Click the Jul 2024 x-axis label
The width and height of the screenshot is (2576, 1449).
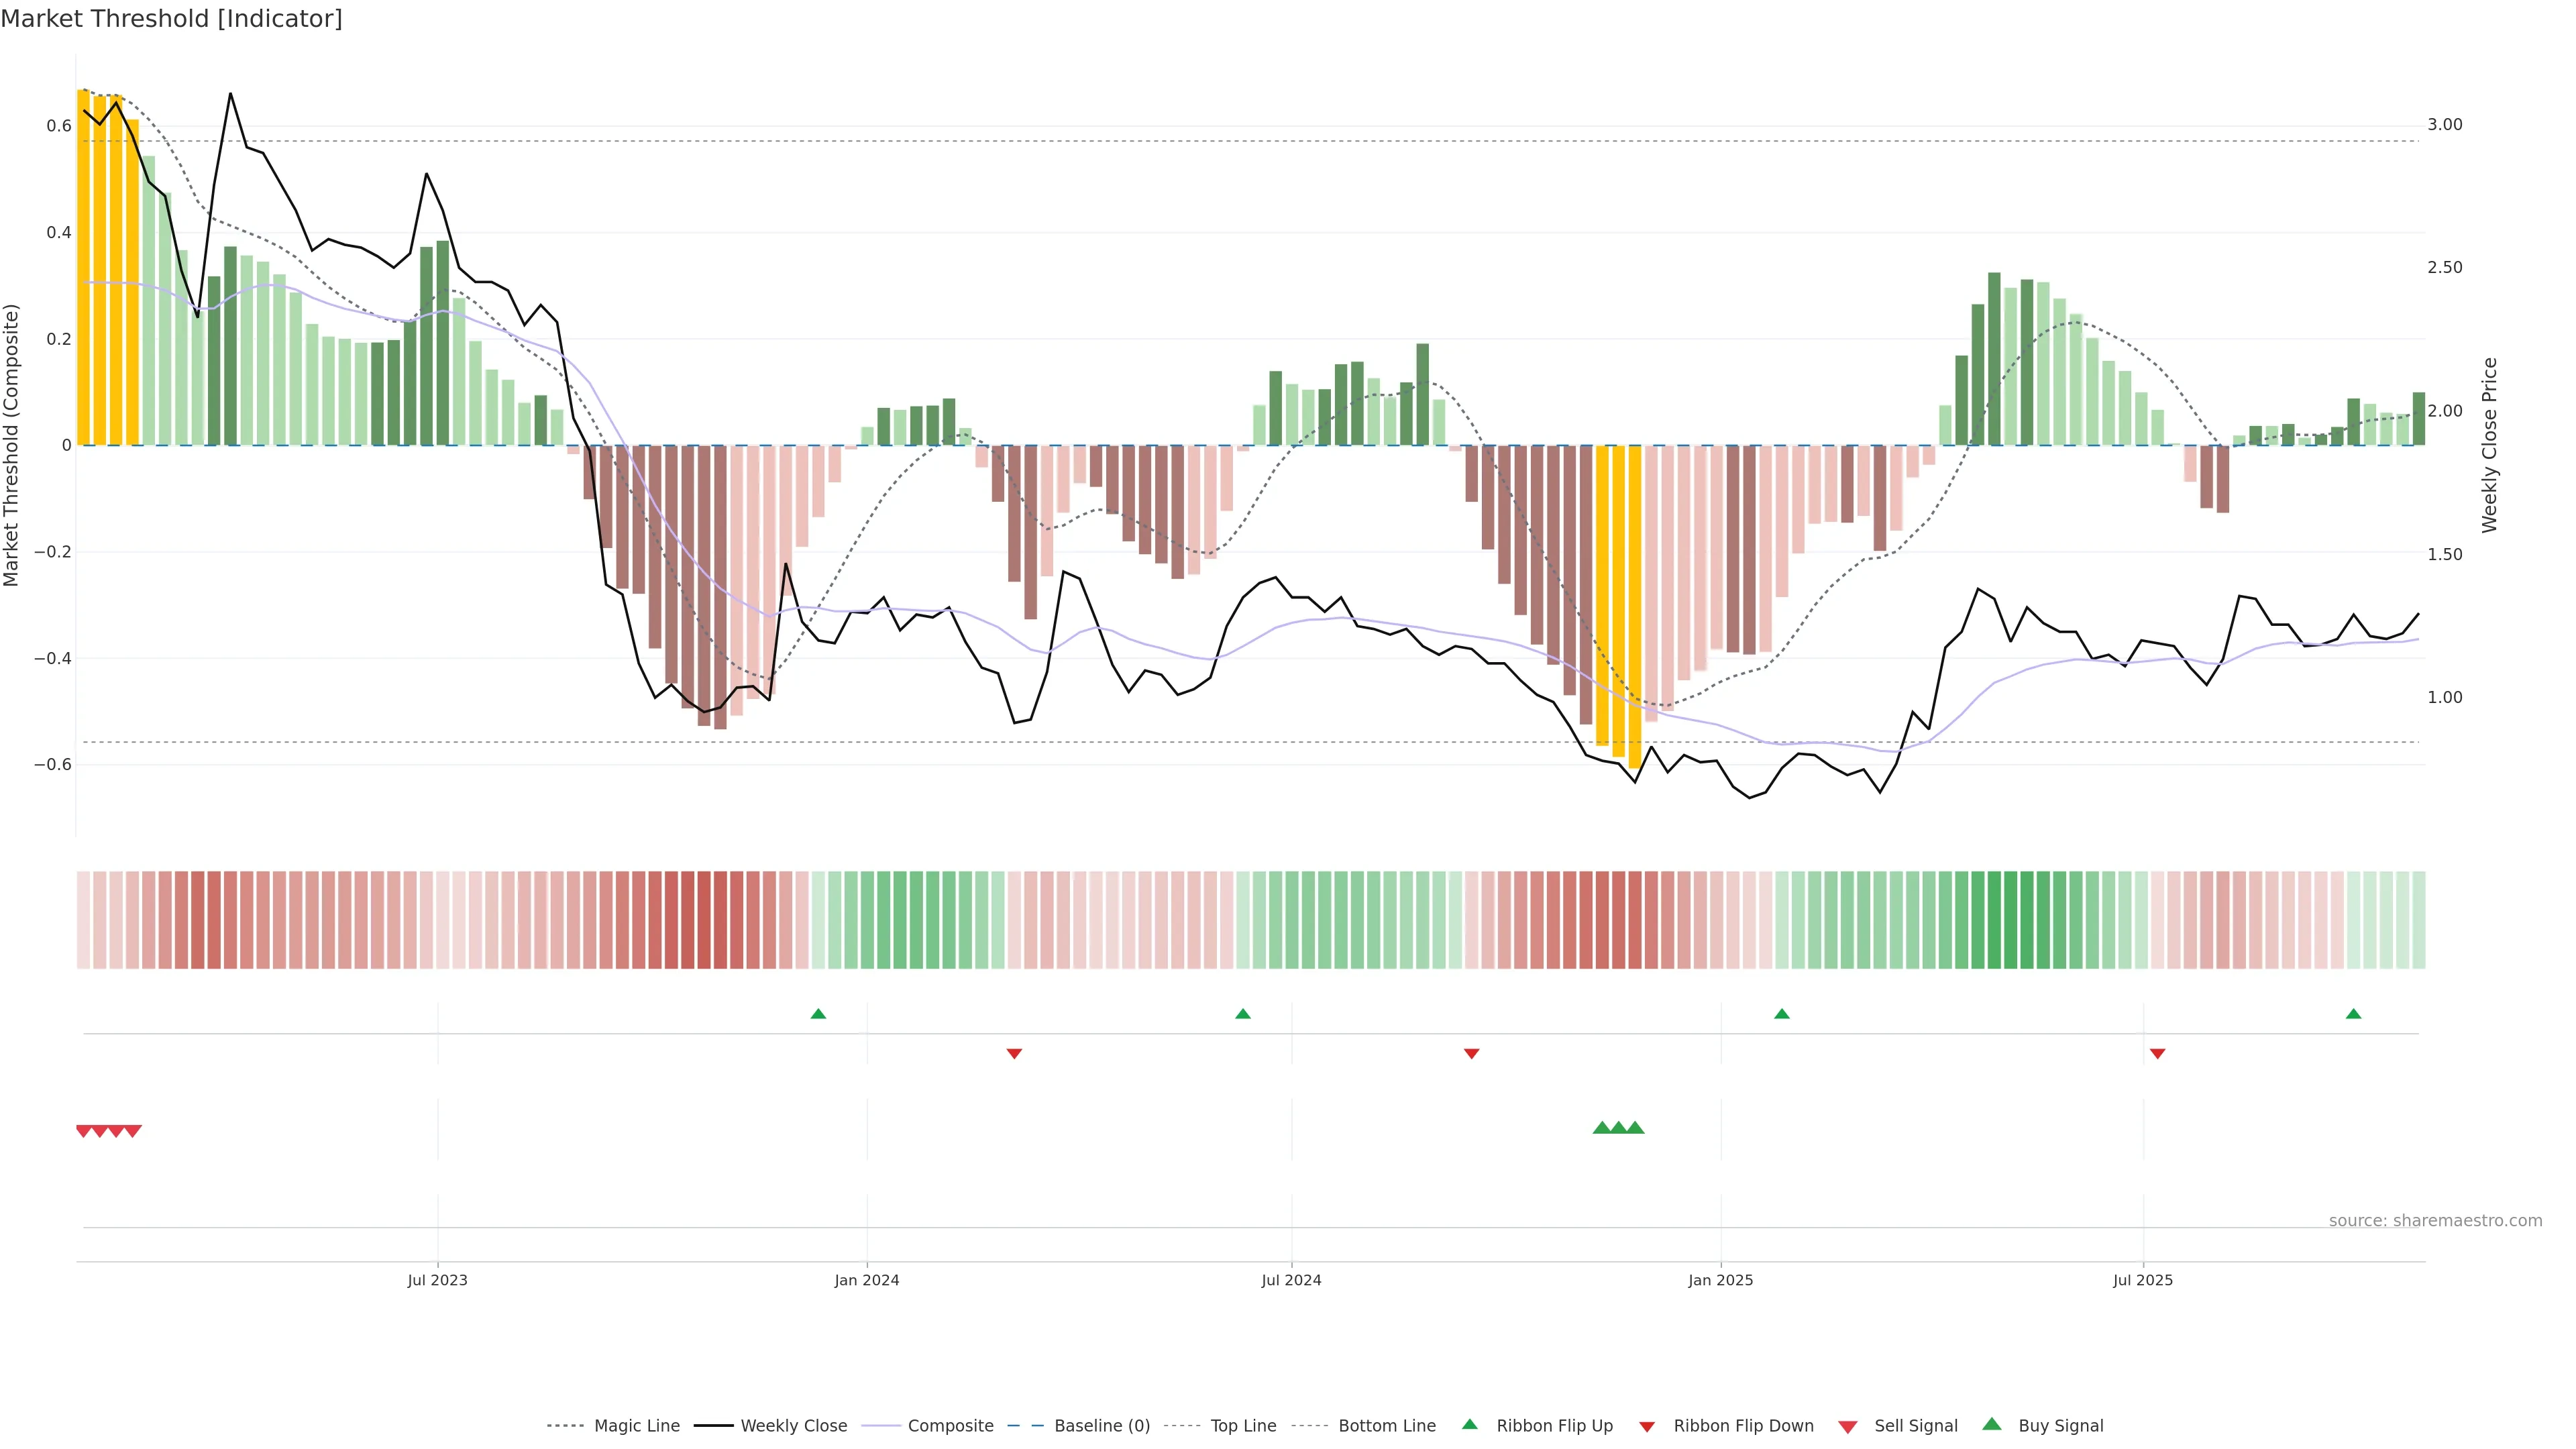point(1291,1280)
